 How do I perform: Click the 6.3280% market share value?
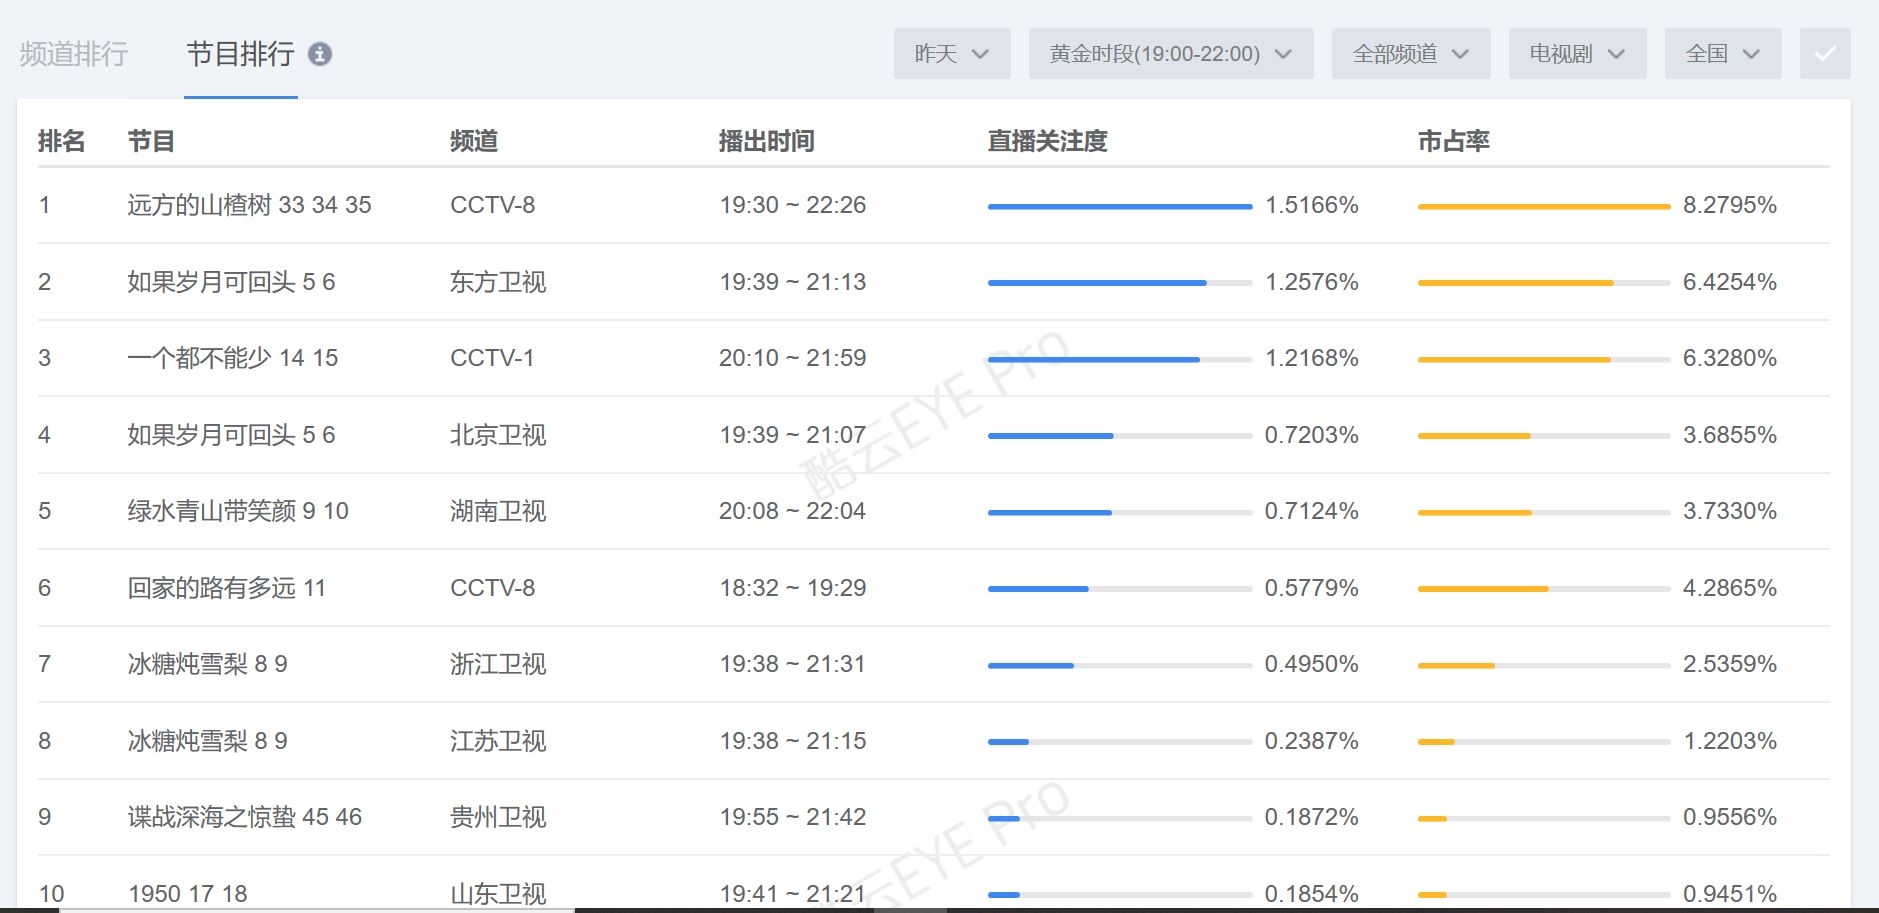pyautogui.click(x=1730, y=358)
